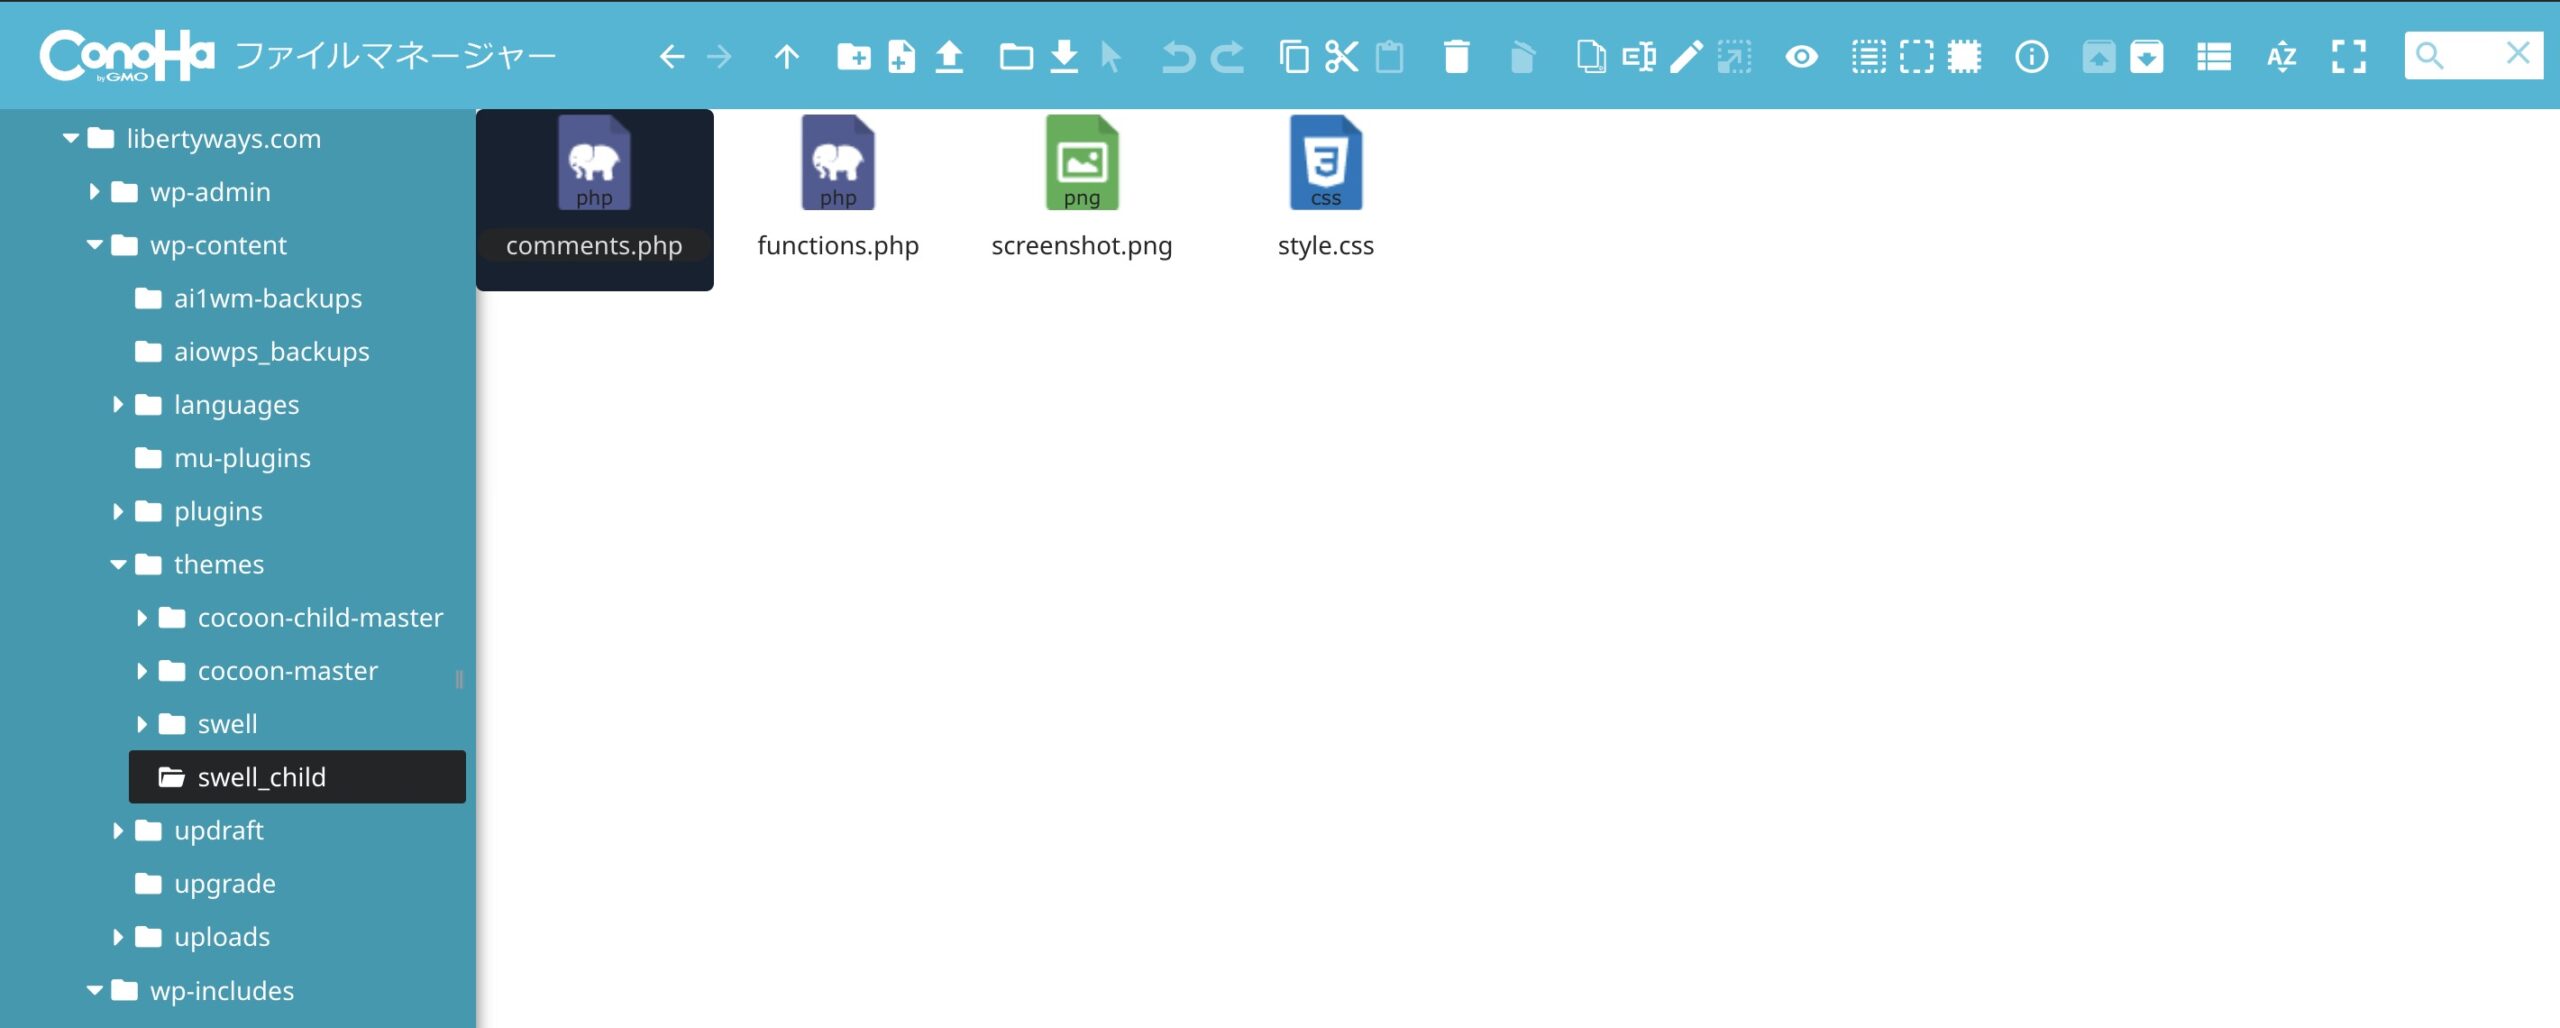This screenshot has height=1028, width=2560.
Task: Expand the plugins folder arrow
Action: 118,511
